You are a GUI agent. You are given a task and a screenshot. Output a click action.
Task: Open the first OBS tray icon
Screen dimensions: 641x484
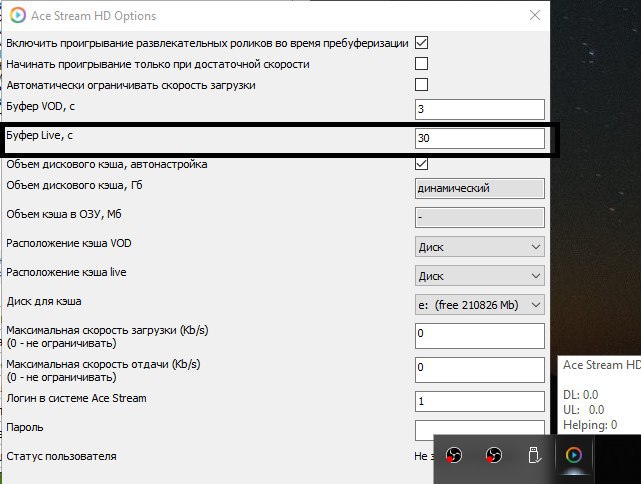[x=454, y=455]
